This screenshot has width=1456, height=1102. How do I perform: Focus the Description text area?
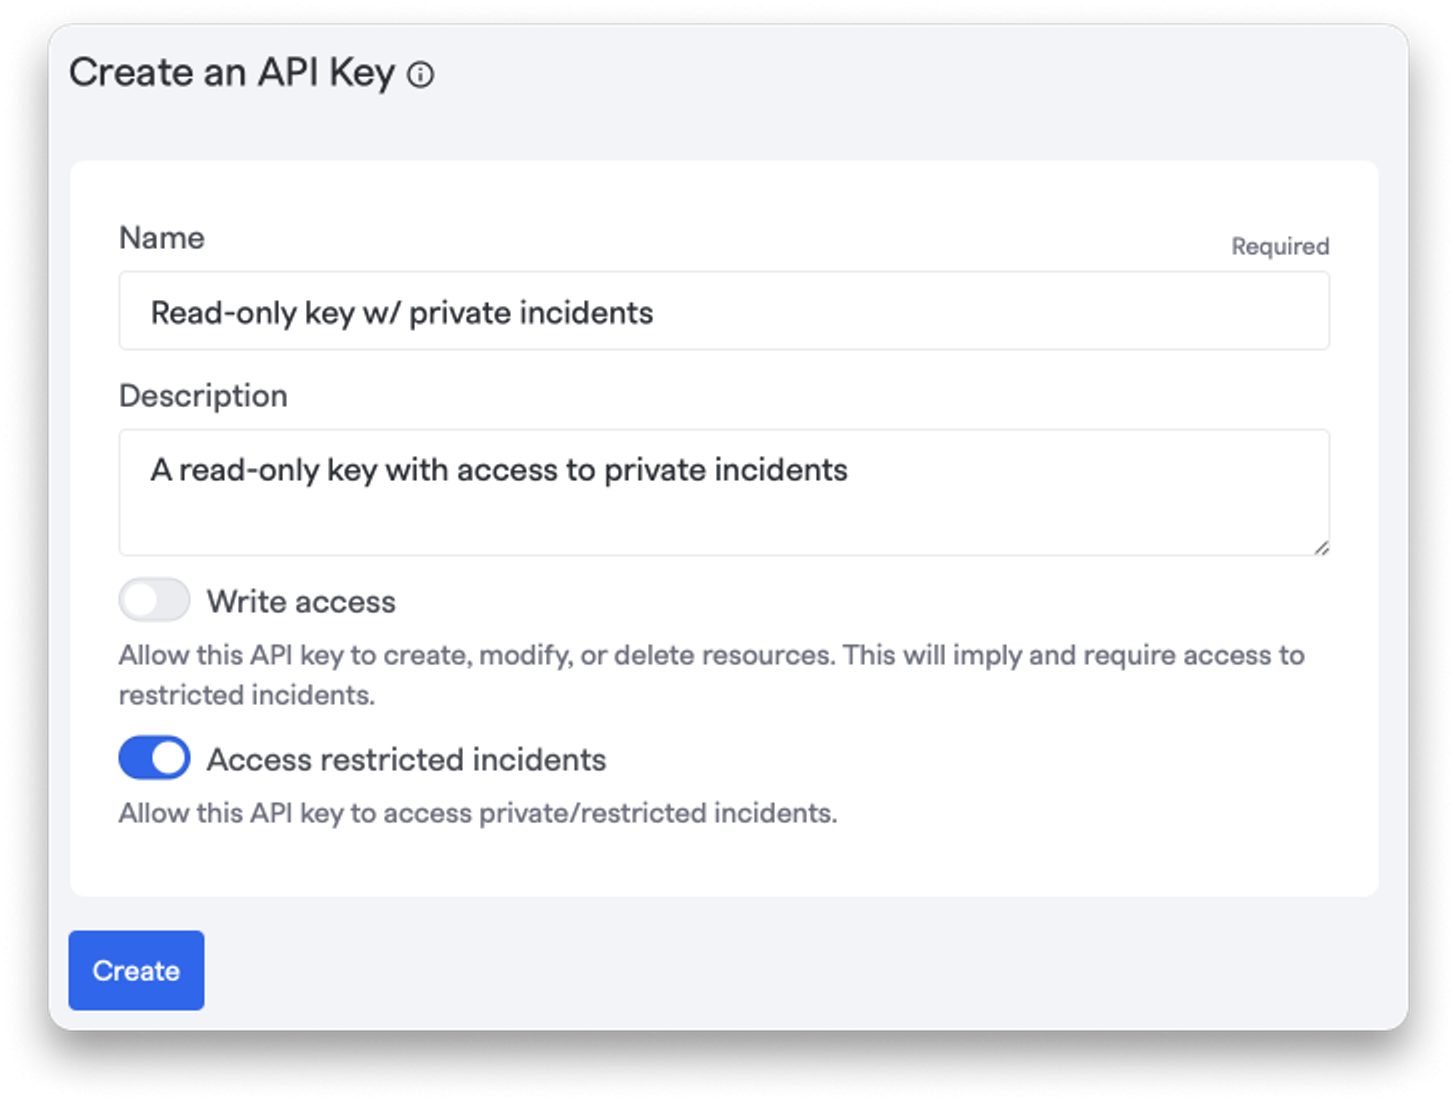[724, 492]
